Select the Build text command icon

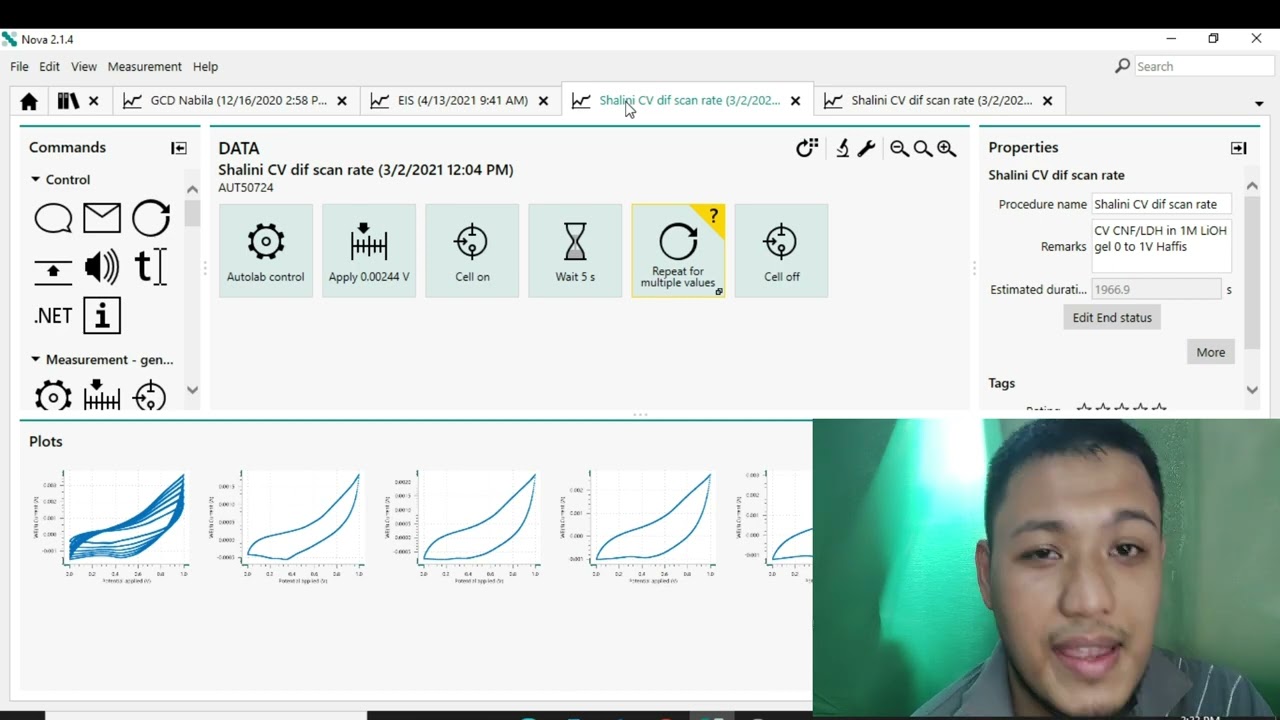coord(151,267)
